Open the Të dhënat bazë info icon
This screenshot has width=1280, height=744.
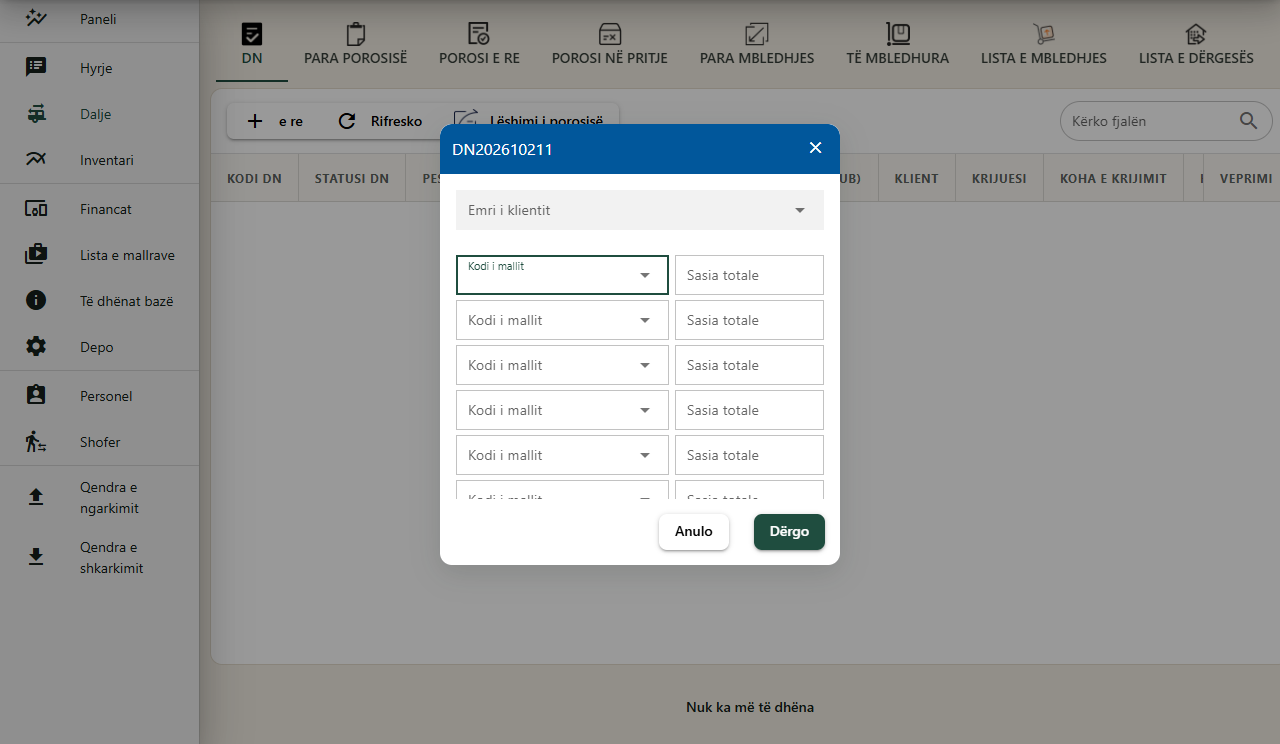(36, 300)
